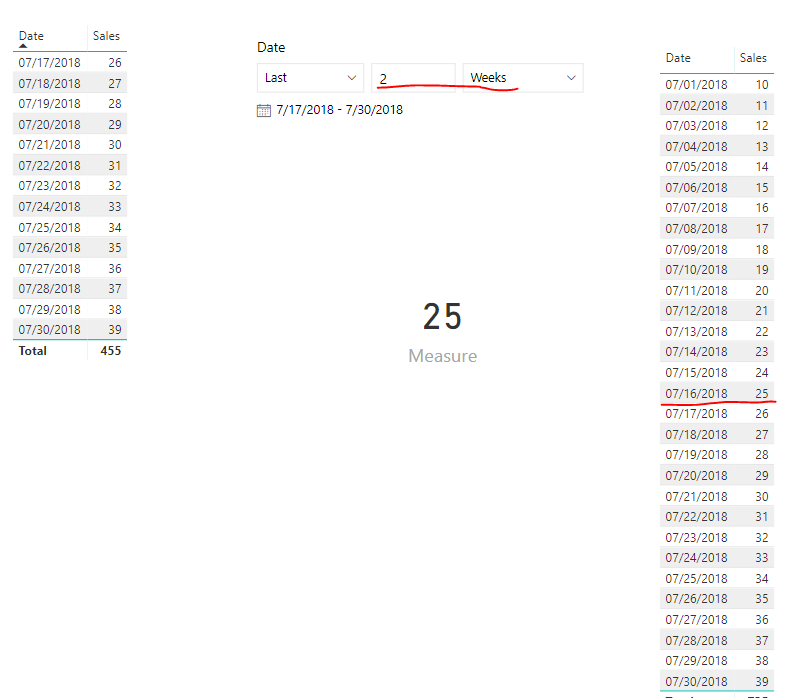789x698 pixels.
Task: Click sales value 26 in the left table
Action: pyautogui.click(x=115, y=62)
